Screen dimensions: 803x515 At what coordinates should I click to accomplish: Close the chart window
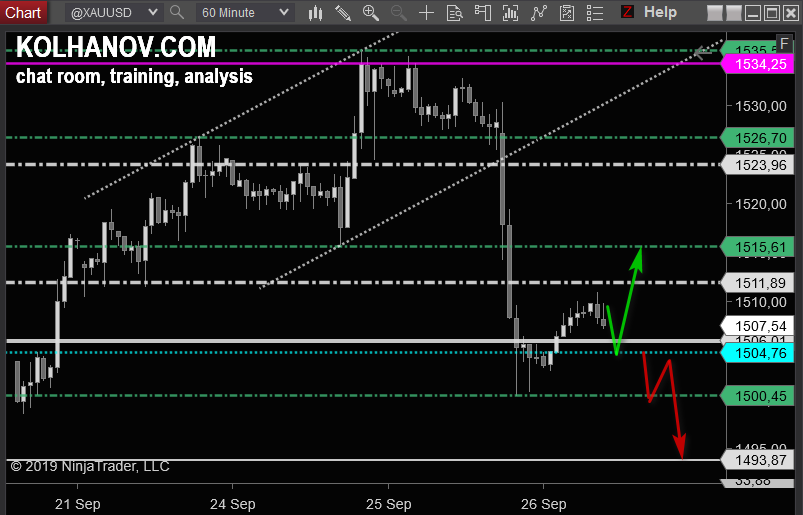pos(790,13)
